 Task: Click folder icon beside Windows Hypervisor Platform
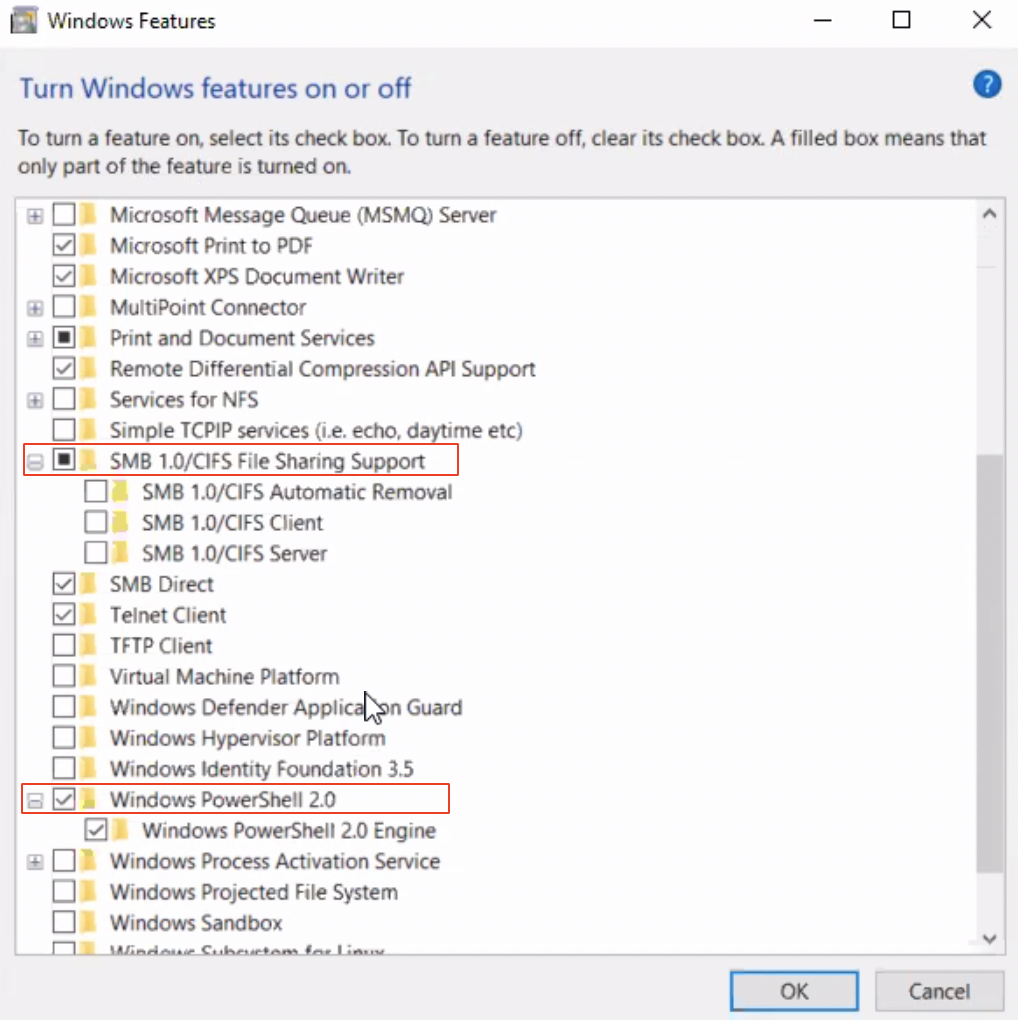(x=89, y=737)
